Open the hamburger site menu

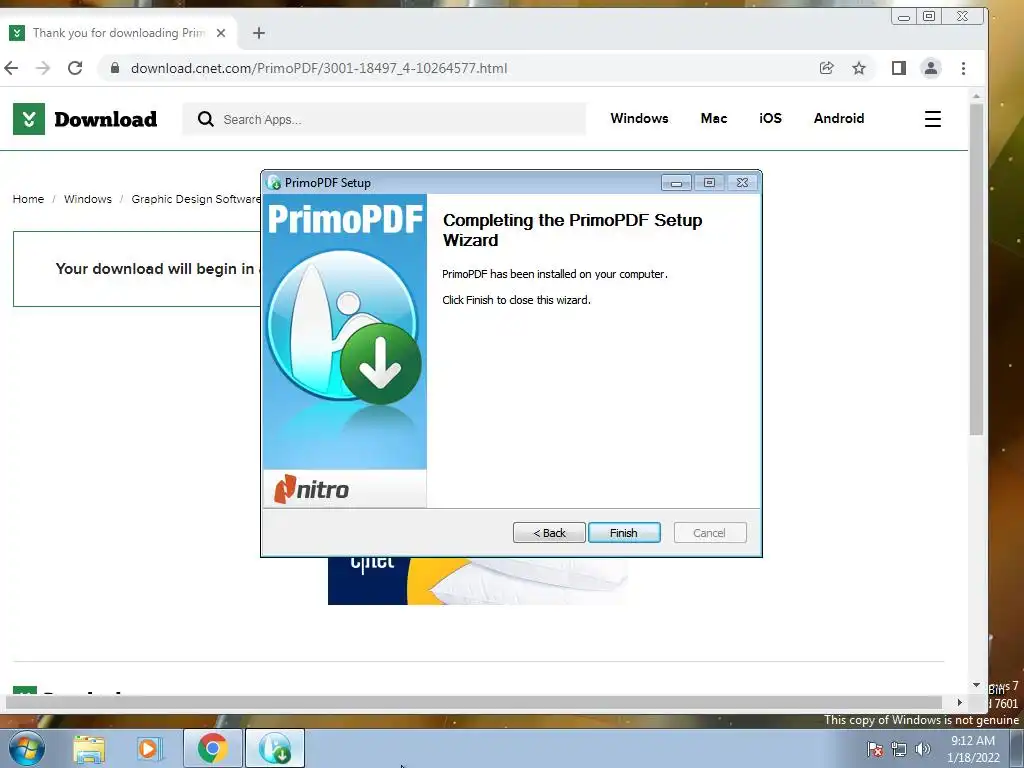(933, 119)
